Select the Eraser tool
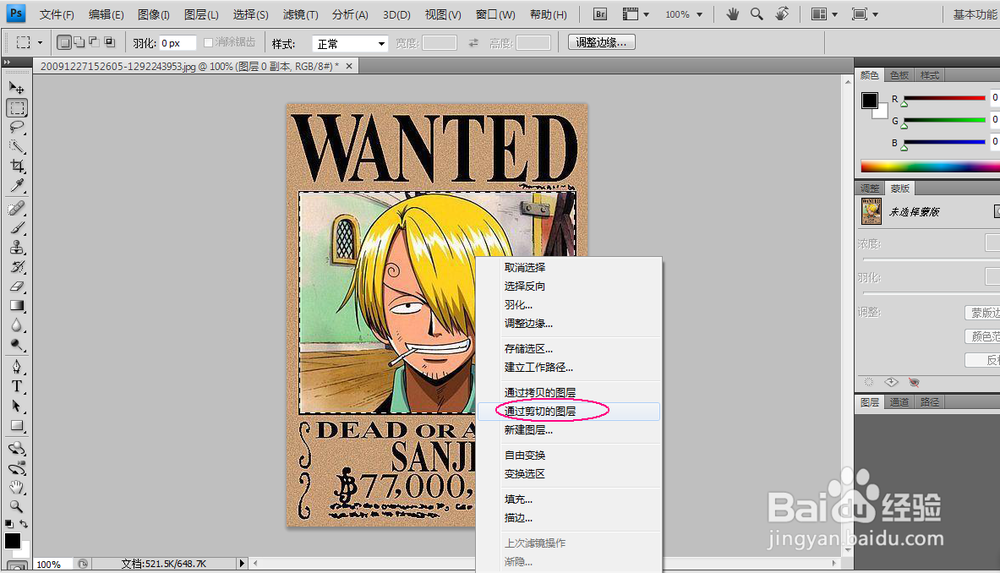 point(17,286)
